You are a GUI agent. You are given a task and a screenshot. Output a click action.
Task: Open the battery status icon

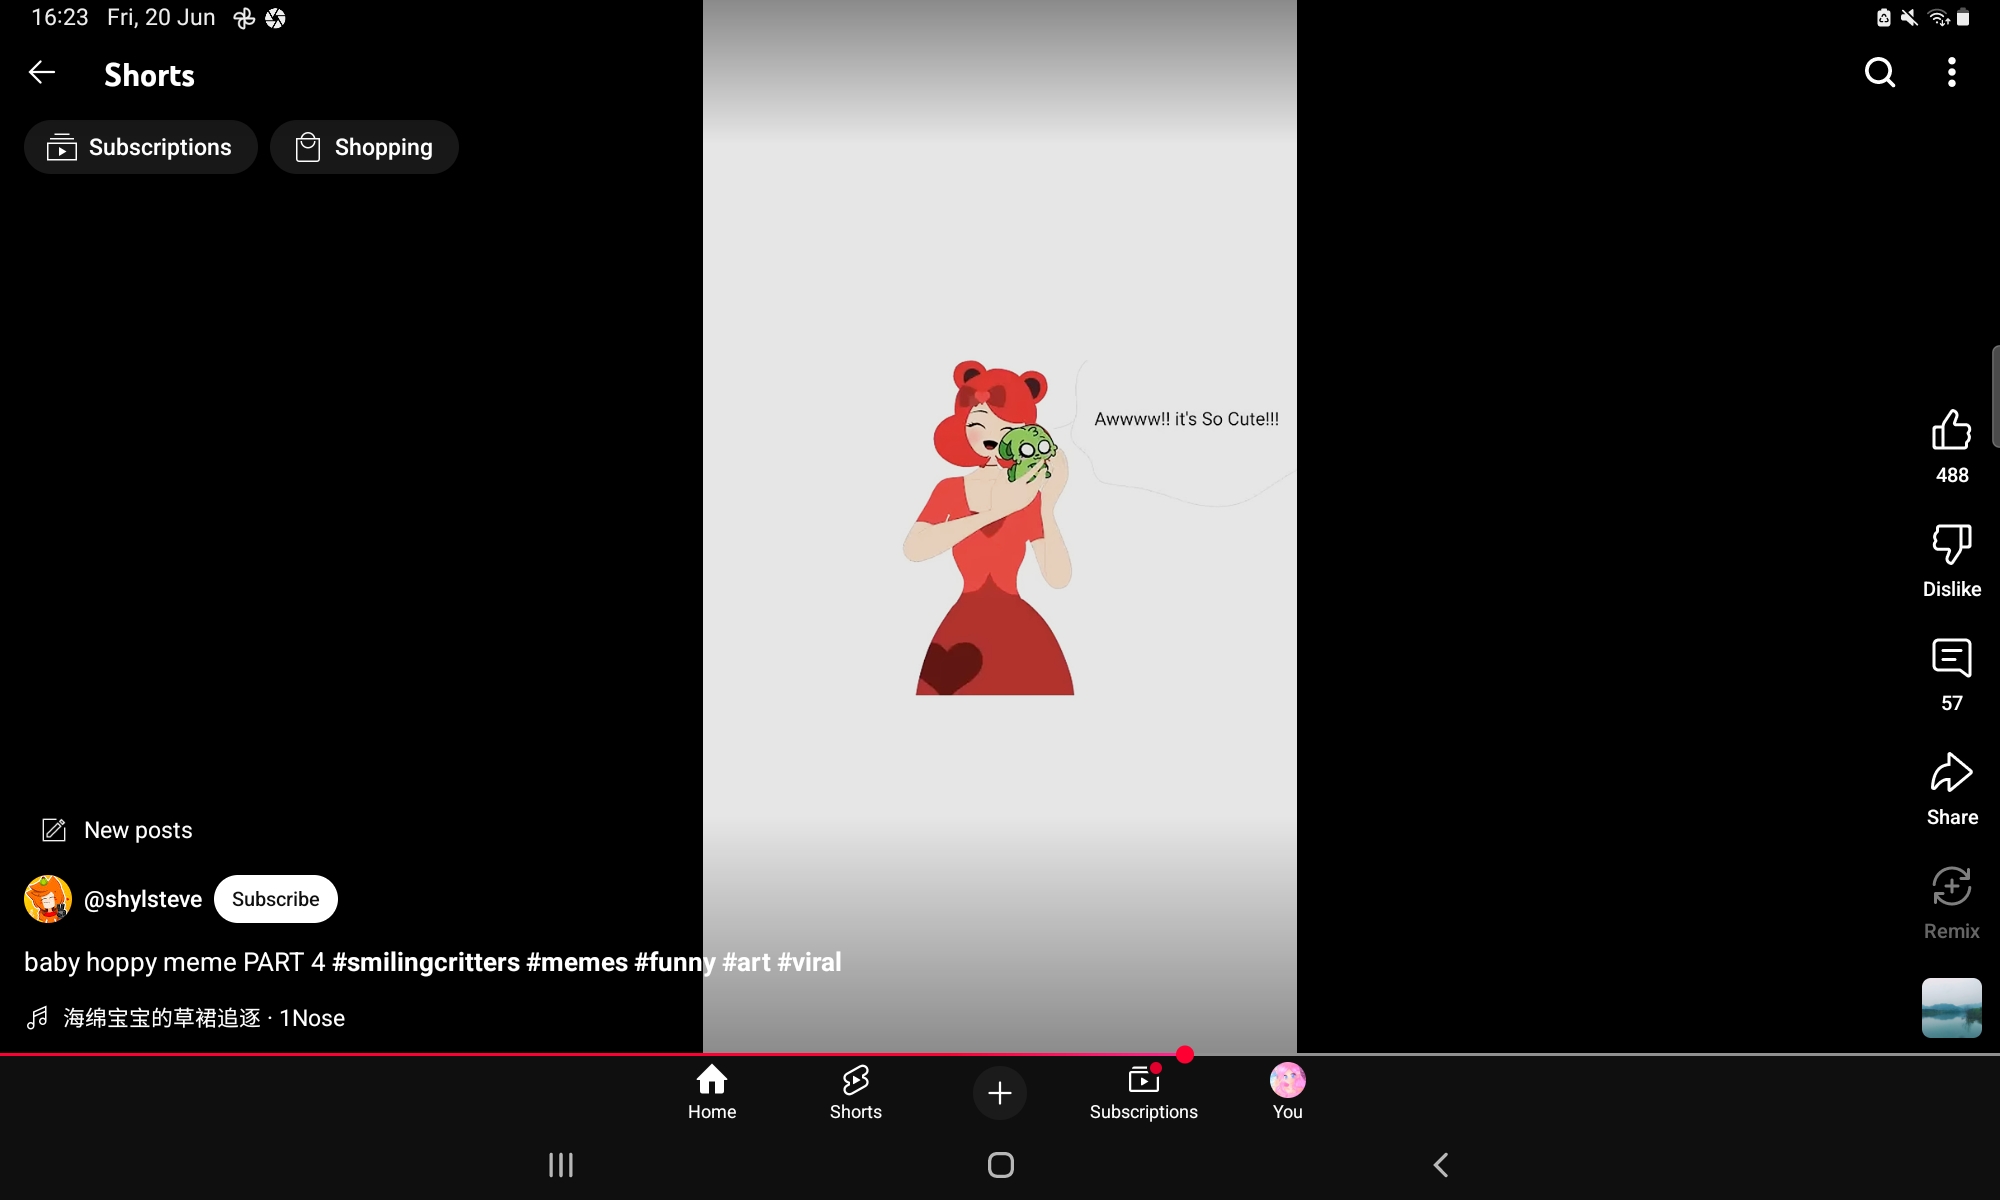[1964, 18]
